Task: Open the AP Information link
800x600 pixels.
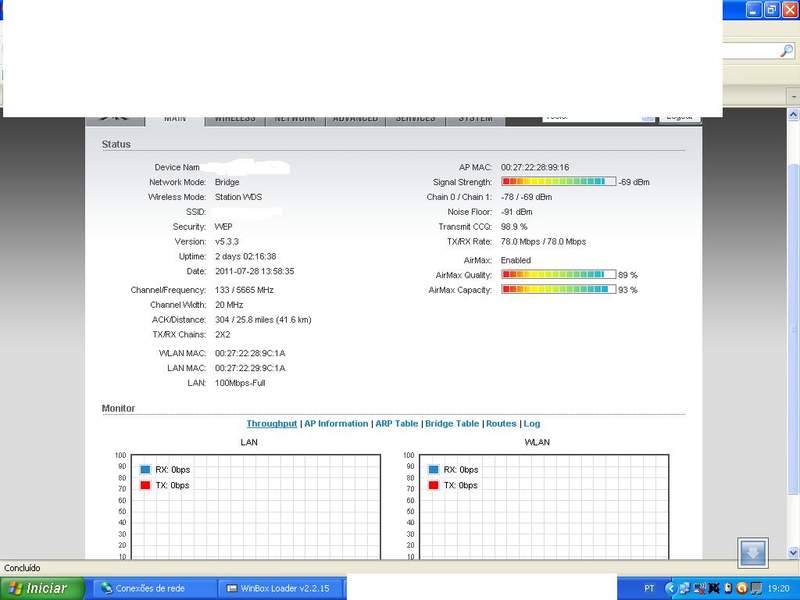Action: (336, 423)
